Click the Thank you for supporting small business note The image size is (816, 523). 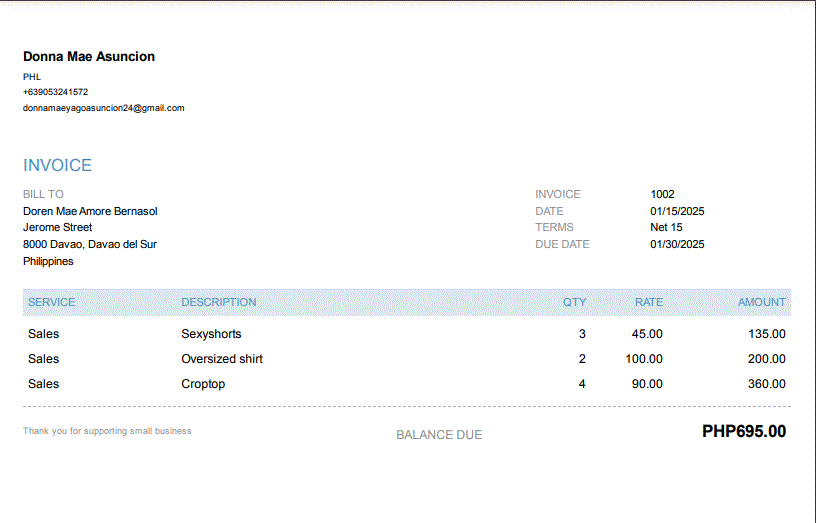pyautogui.click(x=107, y=431)
